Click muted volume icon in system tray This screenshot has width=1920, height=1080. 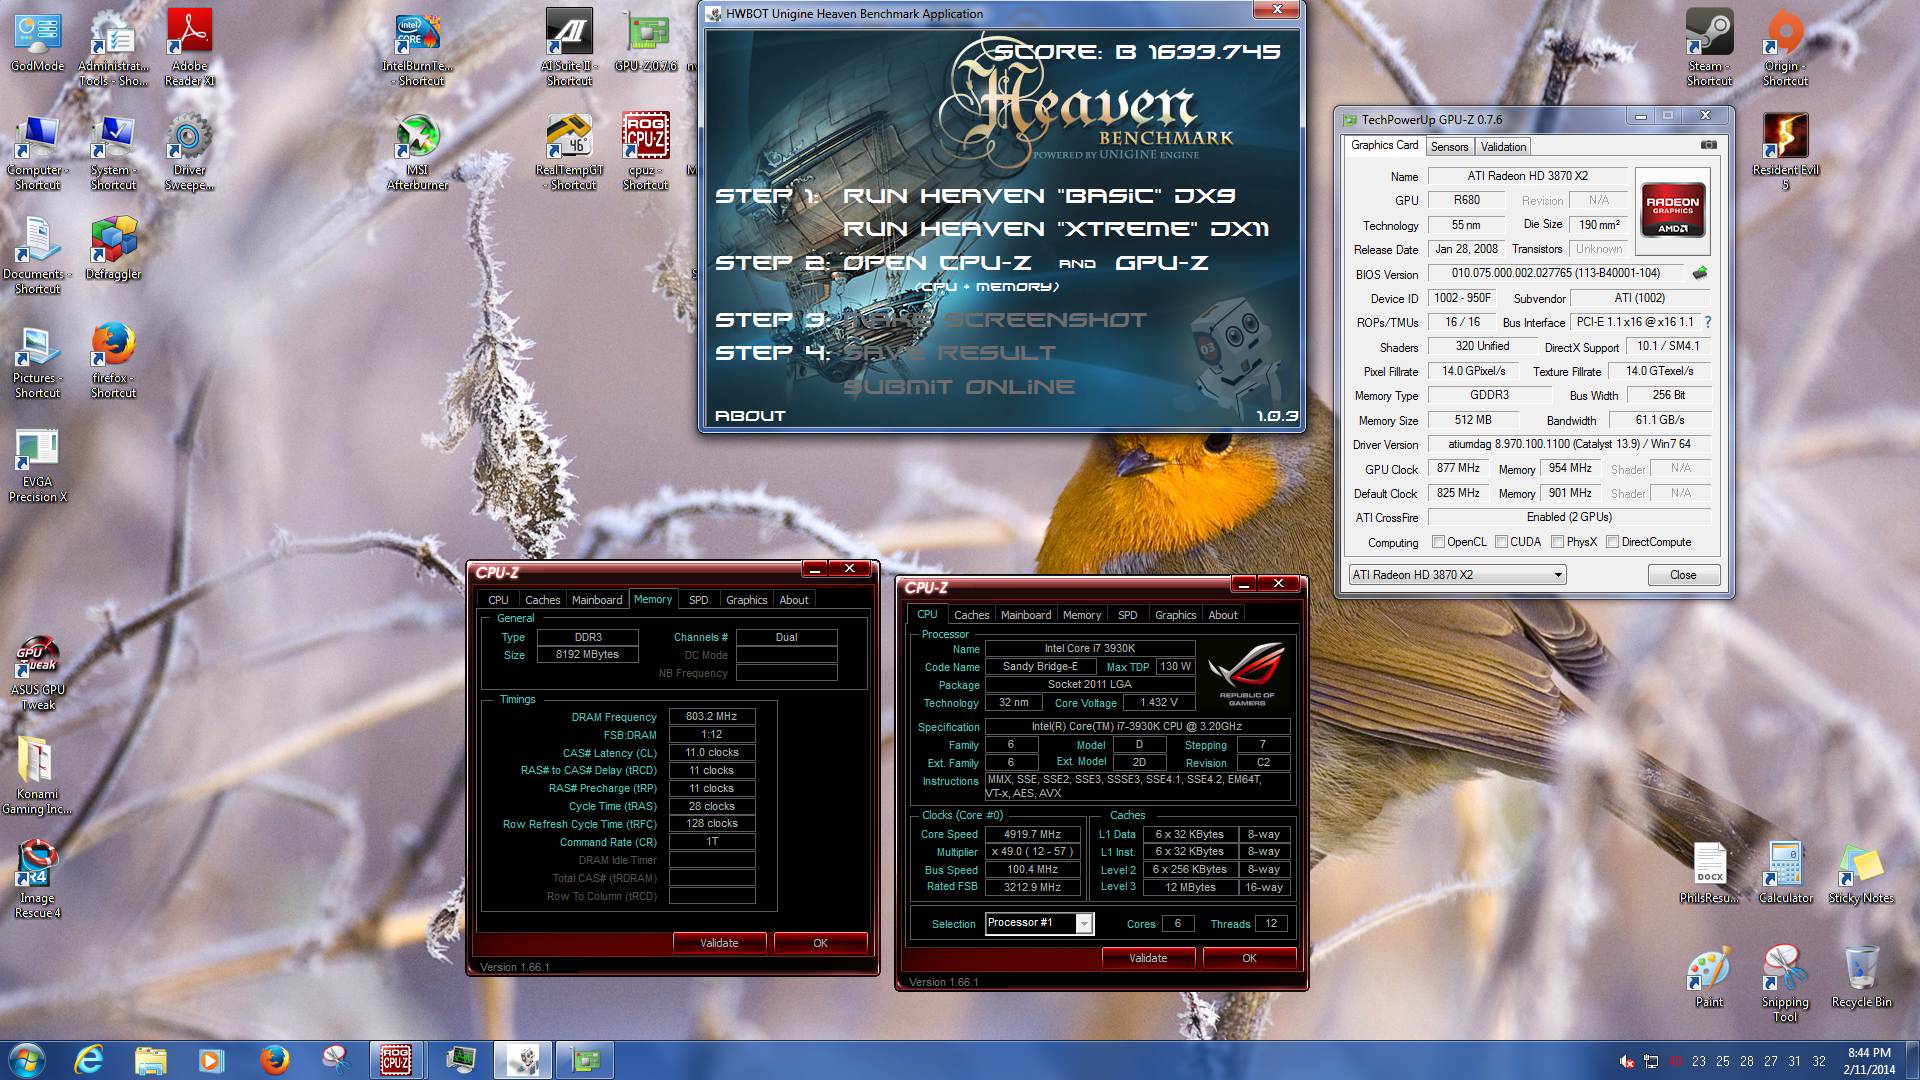(1627, 1062)
